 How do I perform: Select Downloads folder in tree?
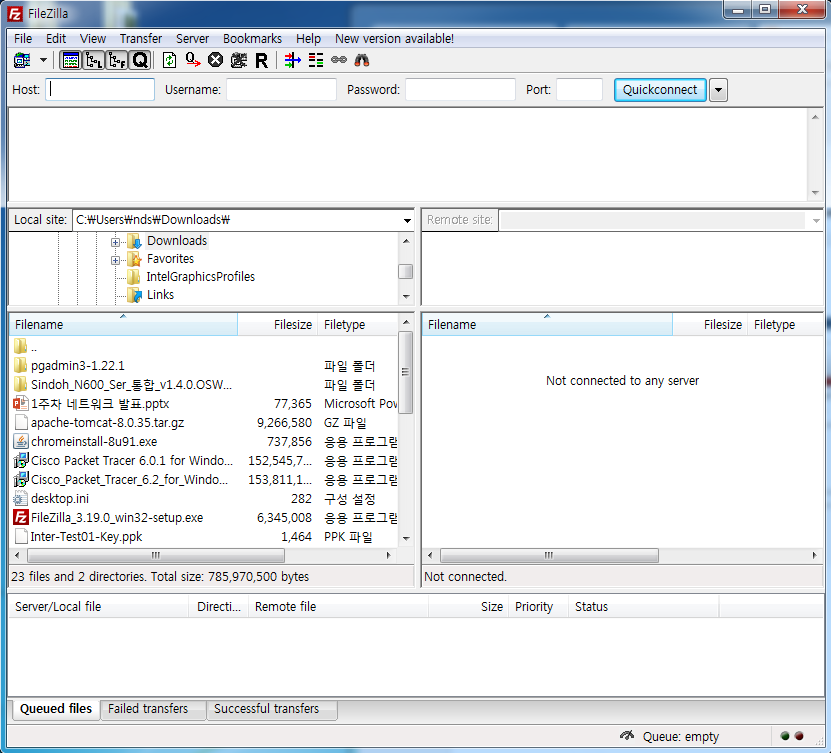coord(176,241)
